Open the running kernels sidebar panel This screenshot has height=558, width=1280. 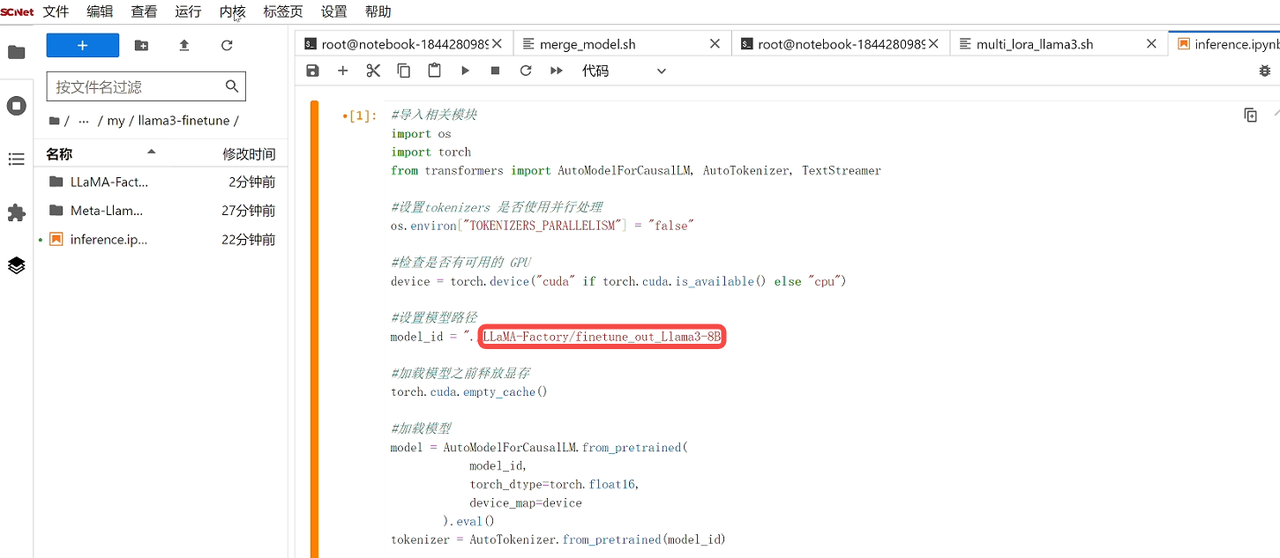click(x=16, y=106)
